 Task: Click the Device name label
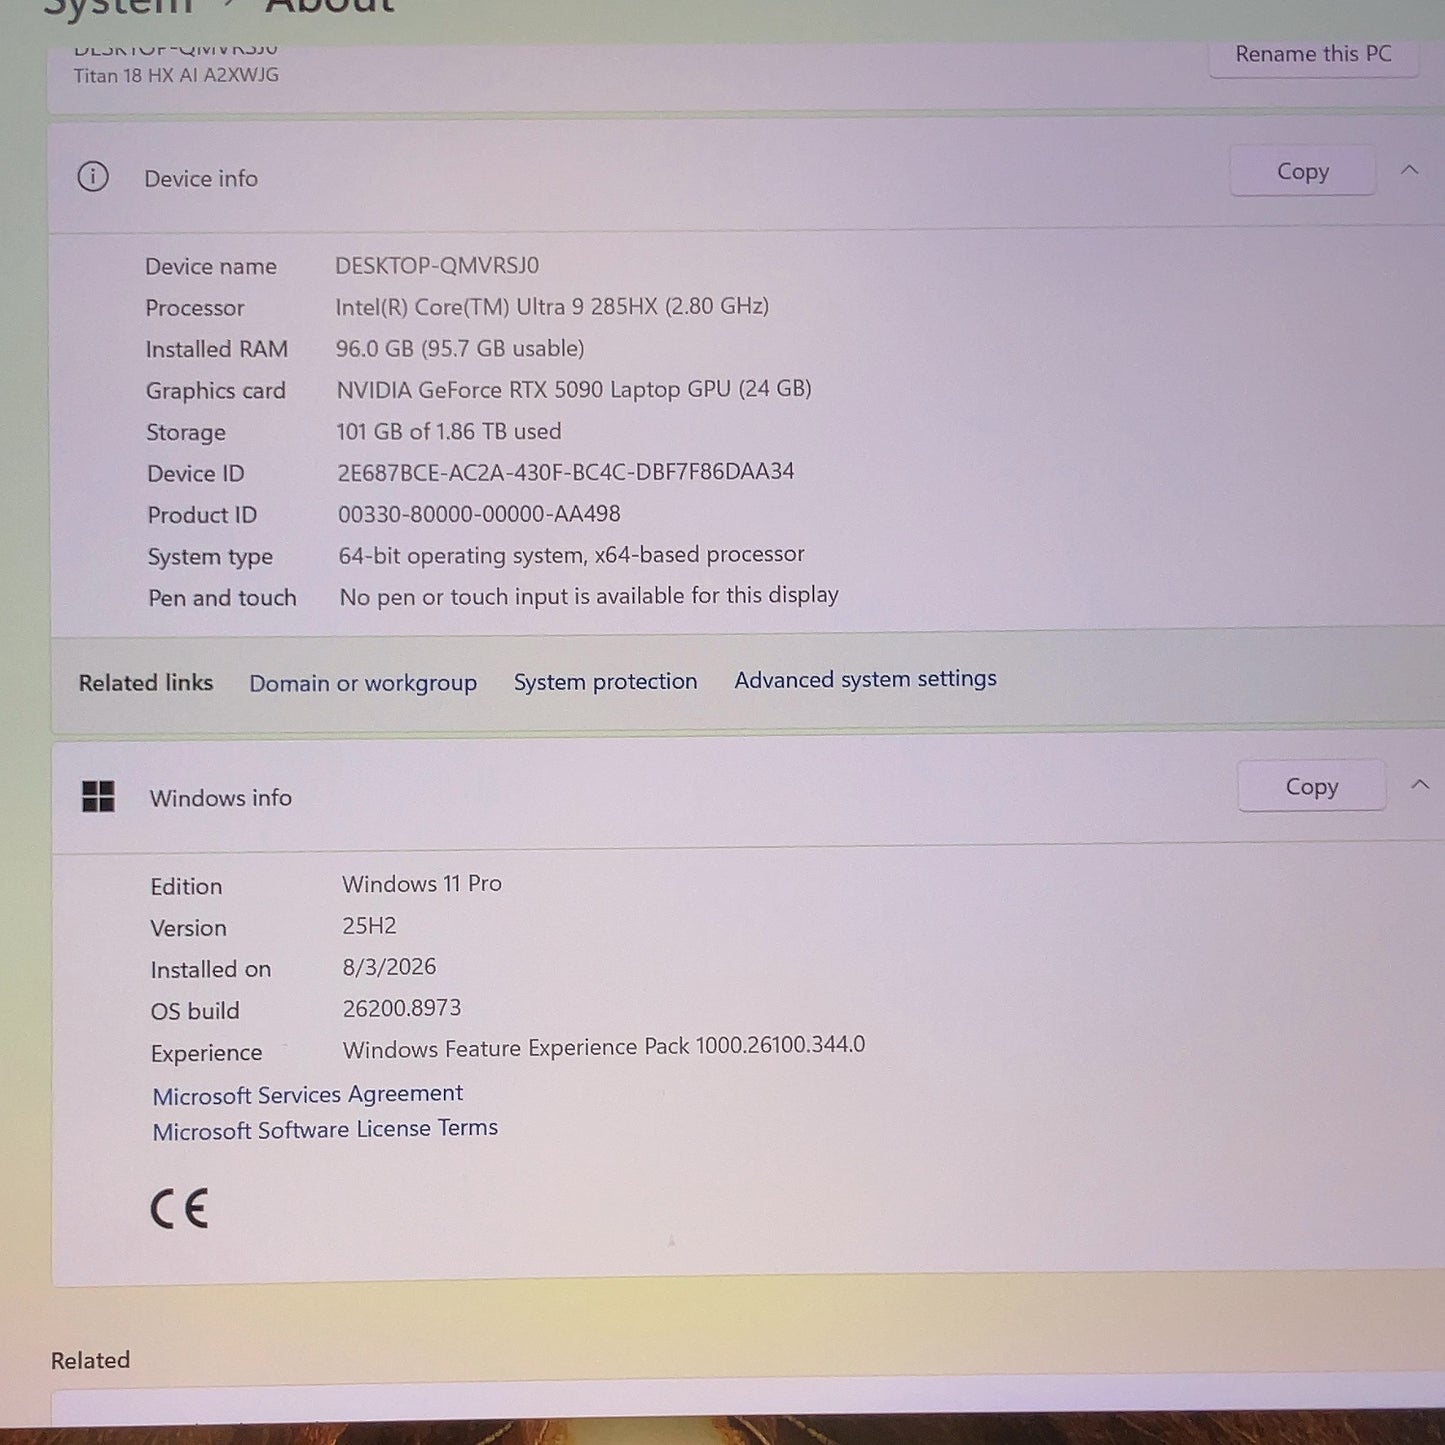pyautogui.click(x=211, y=266)
